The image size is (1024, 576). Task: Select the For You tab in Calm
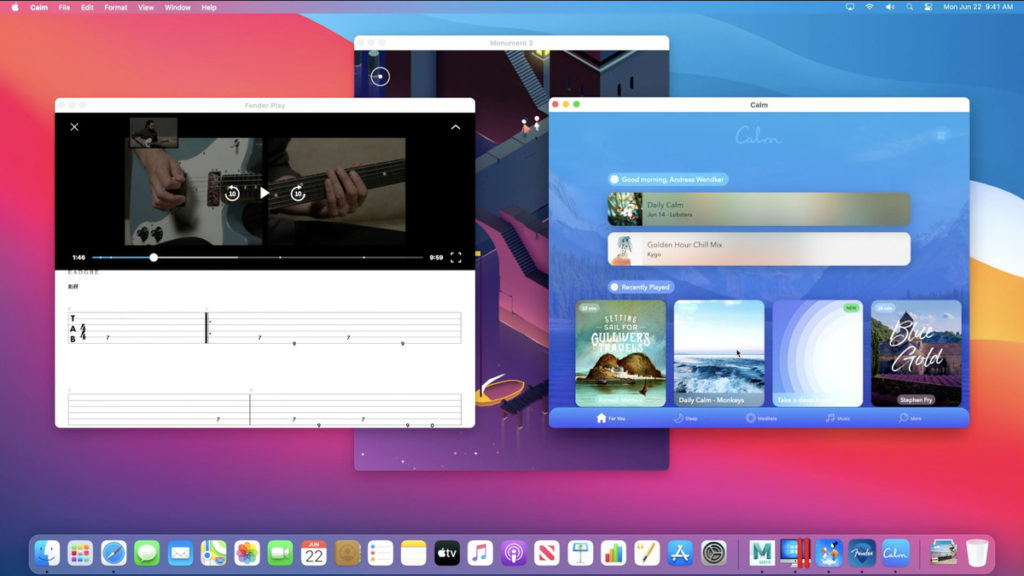[611, 418]
